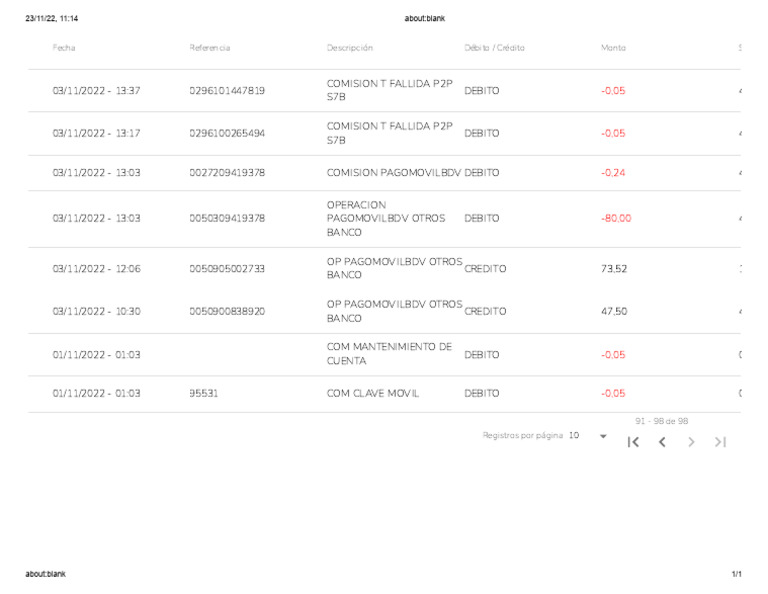Click the Descripción column header
This screenshot has width=768, height=594.
(350, 48)
